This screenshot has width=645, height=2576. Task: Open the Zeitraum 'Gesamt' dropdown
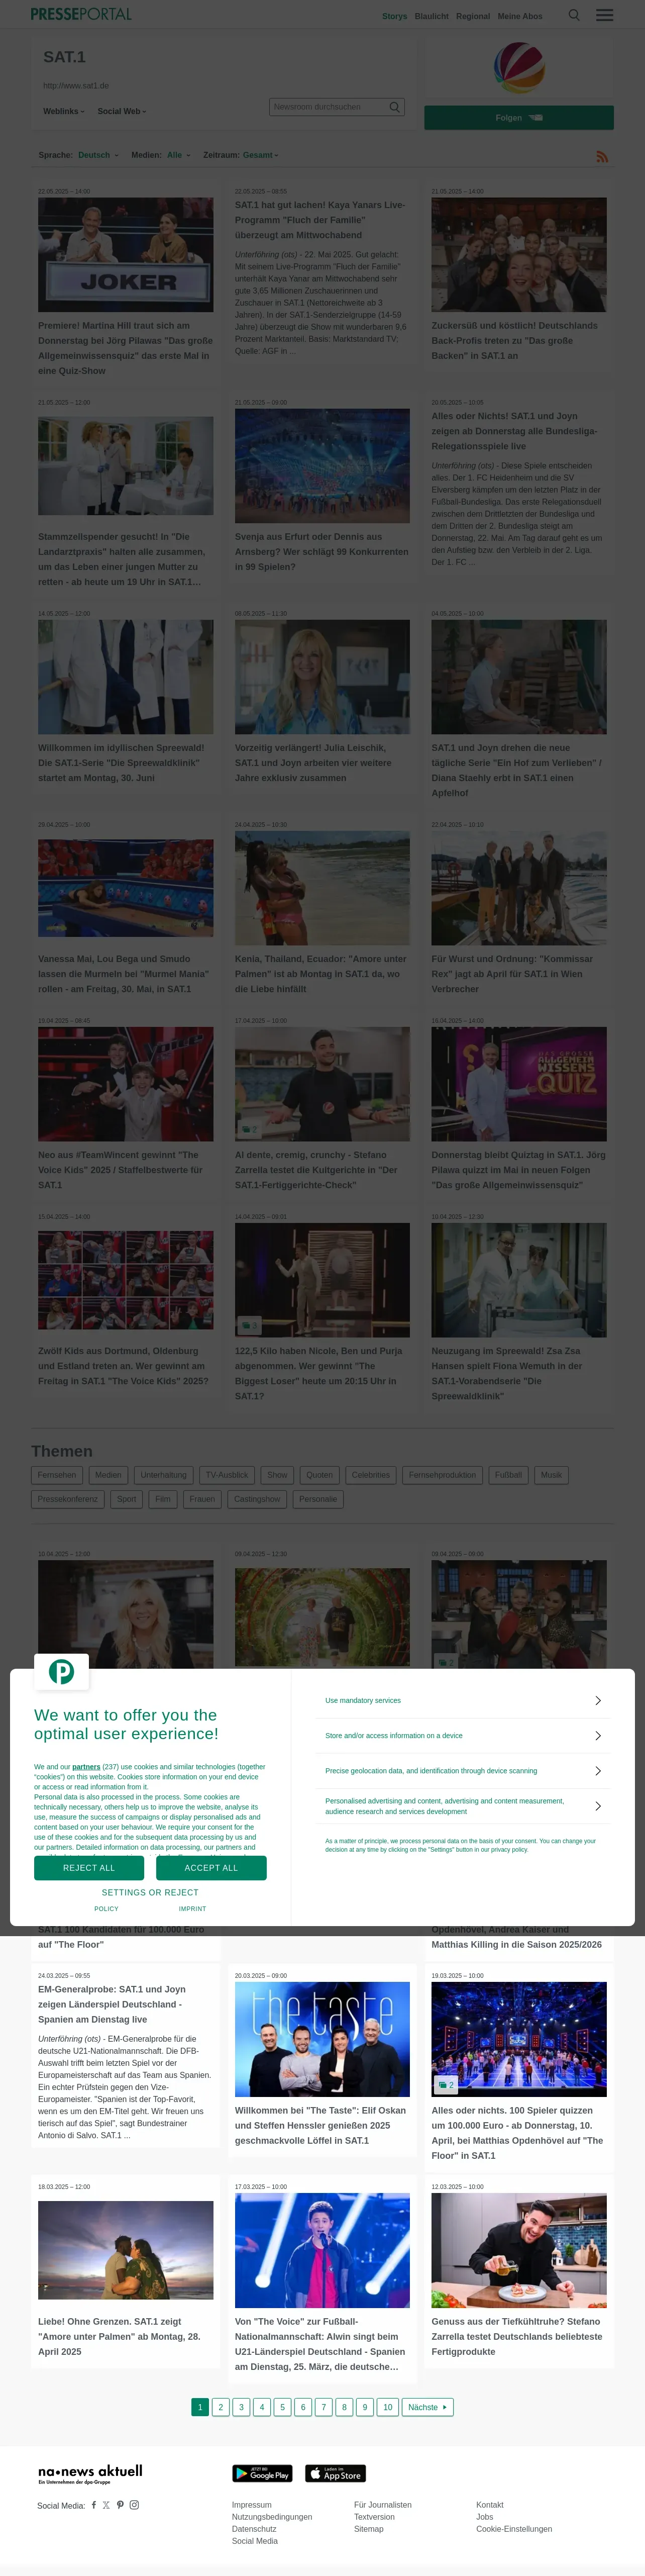(260, 155)
